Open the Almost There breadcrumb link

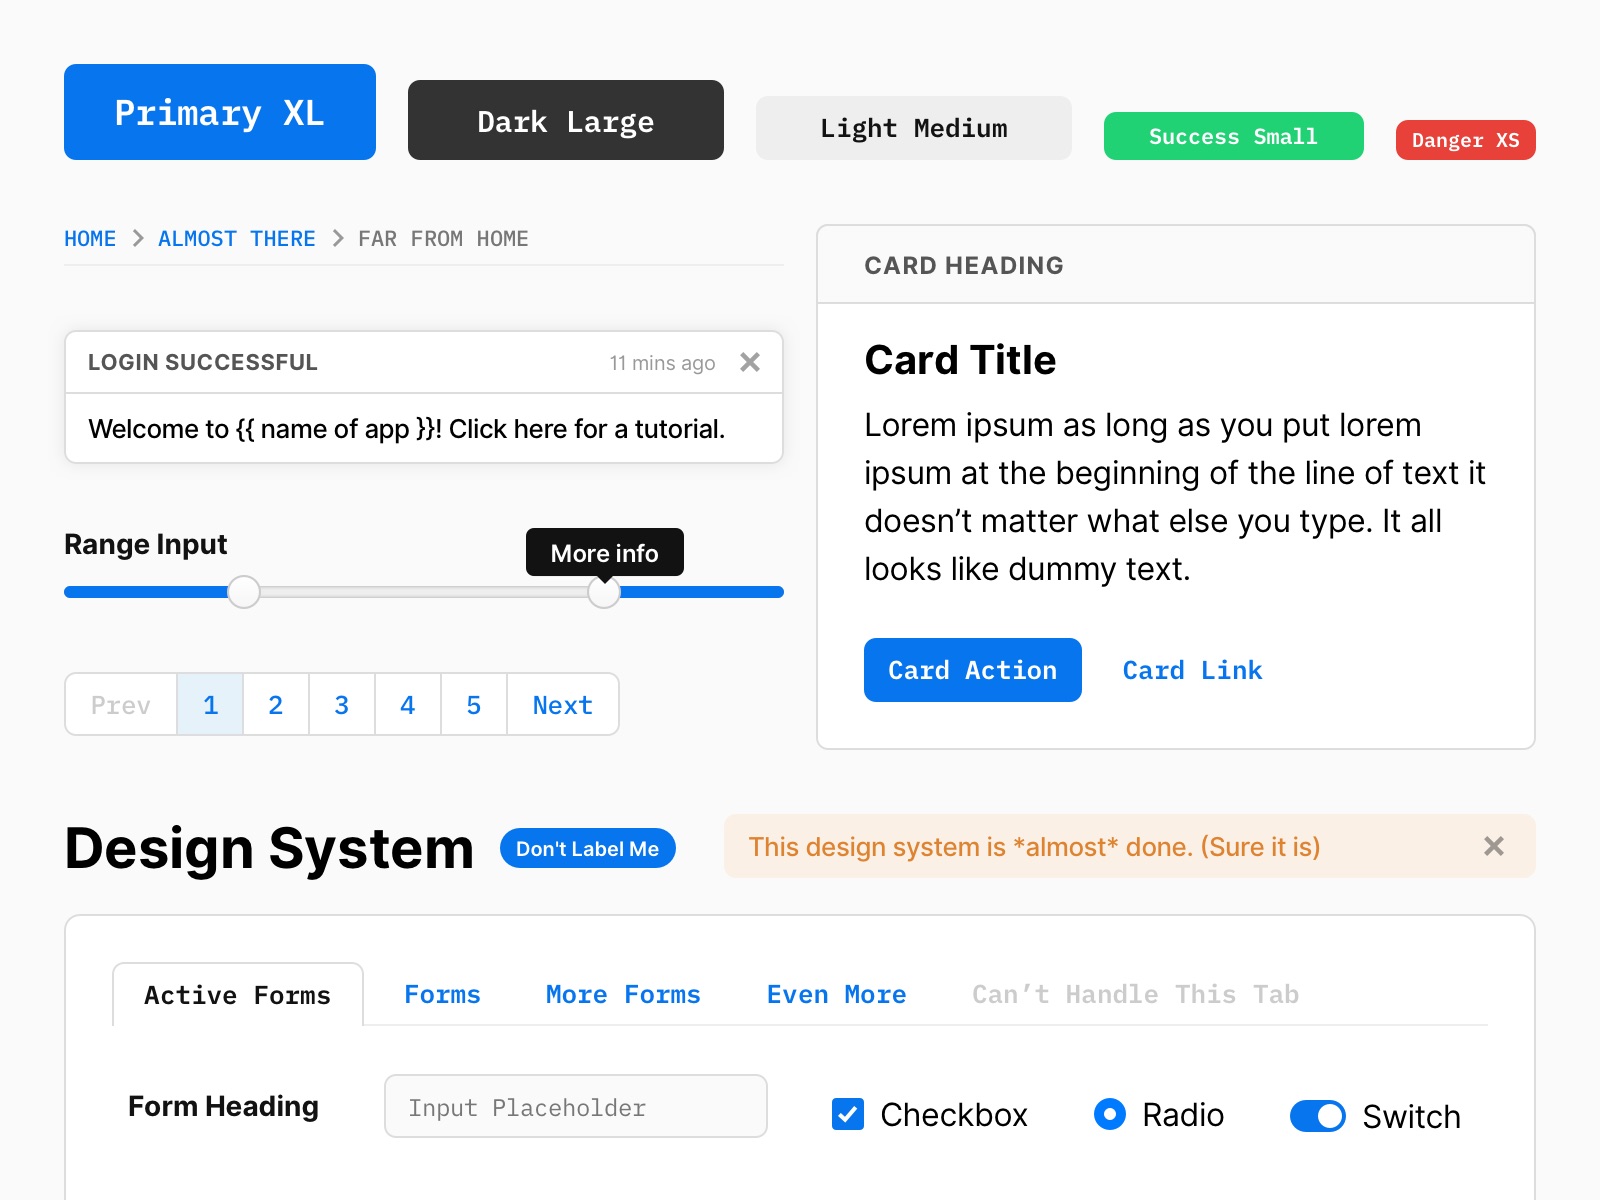click(x=236, y=238)
